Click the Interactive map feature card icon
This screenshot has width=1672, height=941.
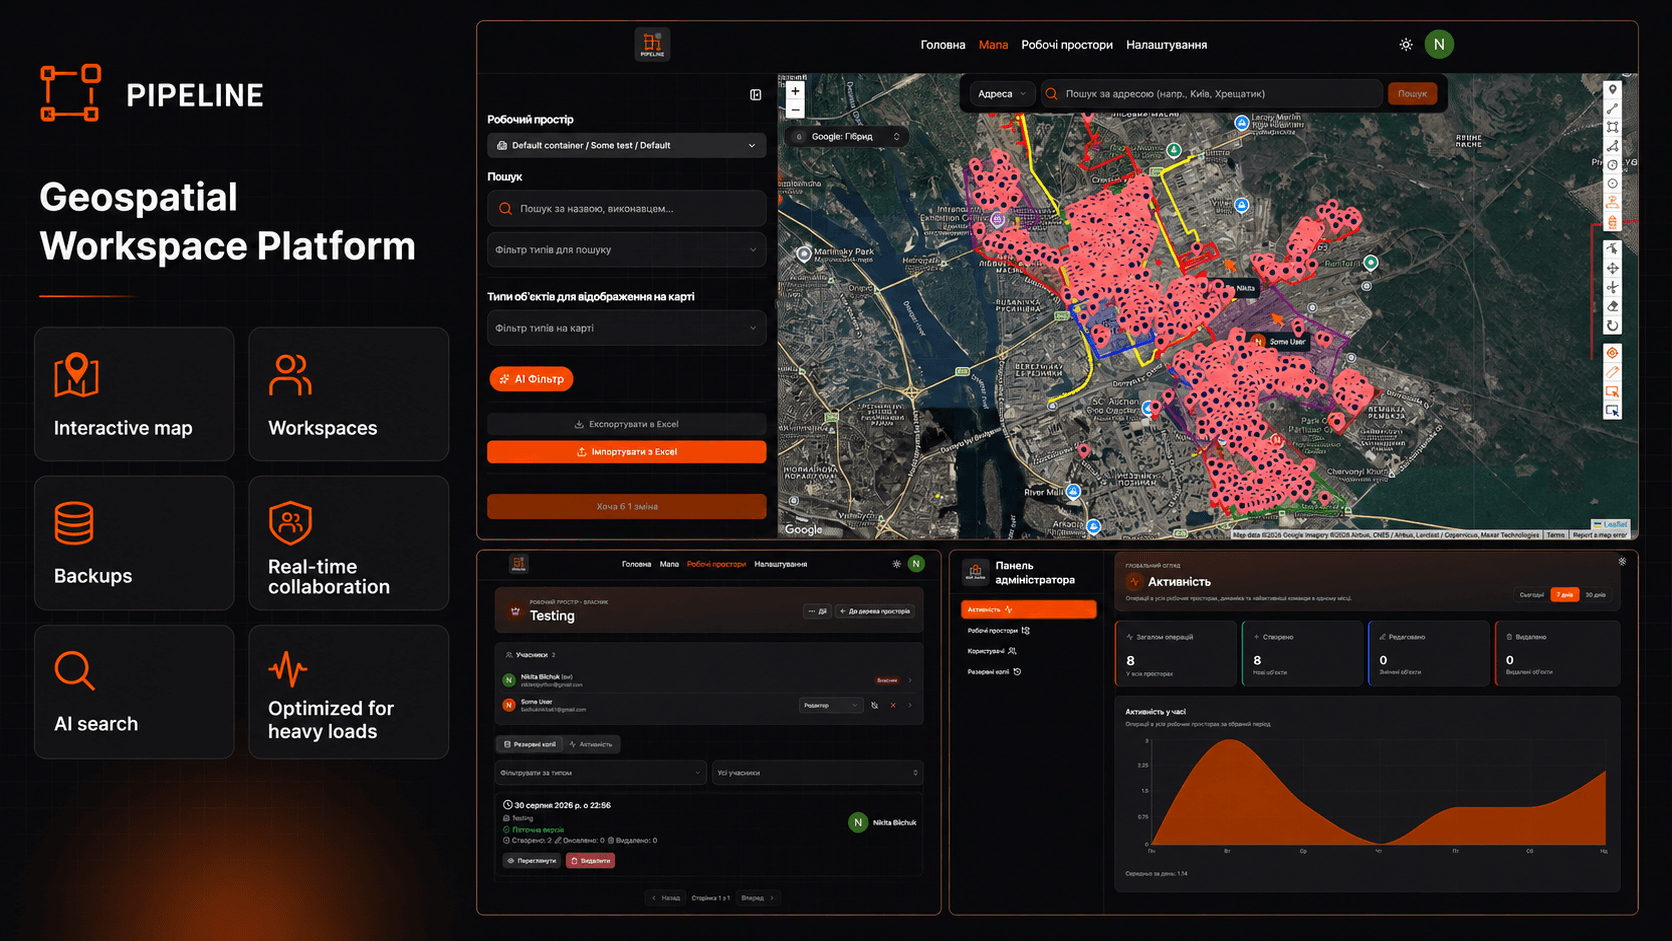coord(76,375)
